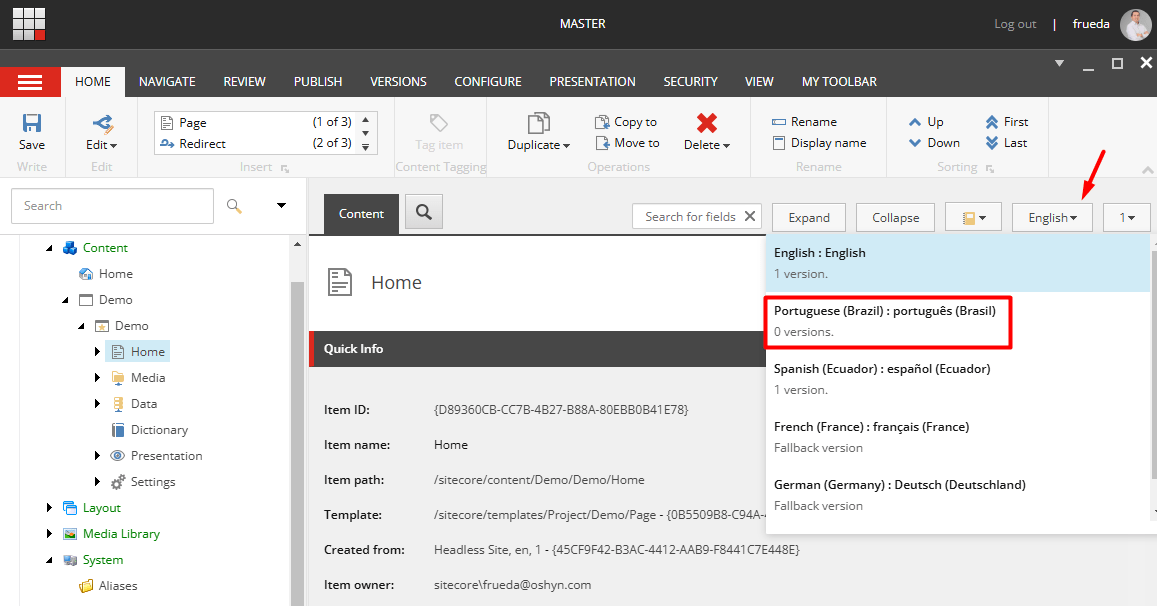Image resolution: width=1157 pixels, height=606 pixels.
Task: Switch to the REVIEW ribbon tab
Action: click(x=244, y=82)
